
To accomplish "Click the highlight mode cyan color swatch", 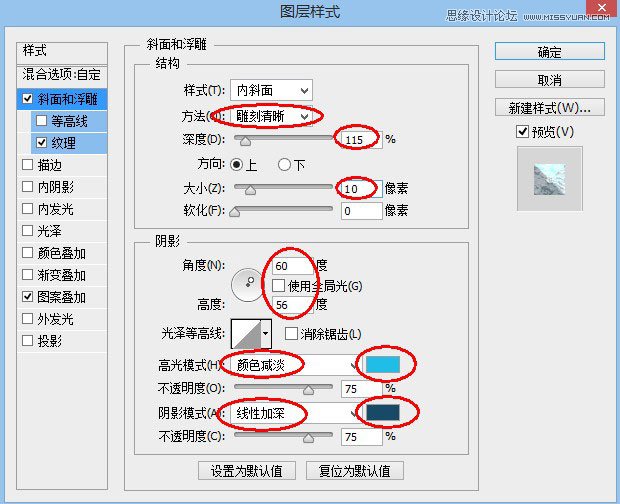I will 382,364.
